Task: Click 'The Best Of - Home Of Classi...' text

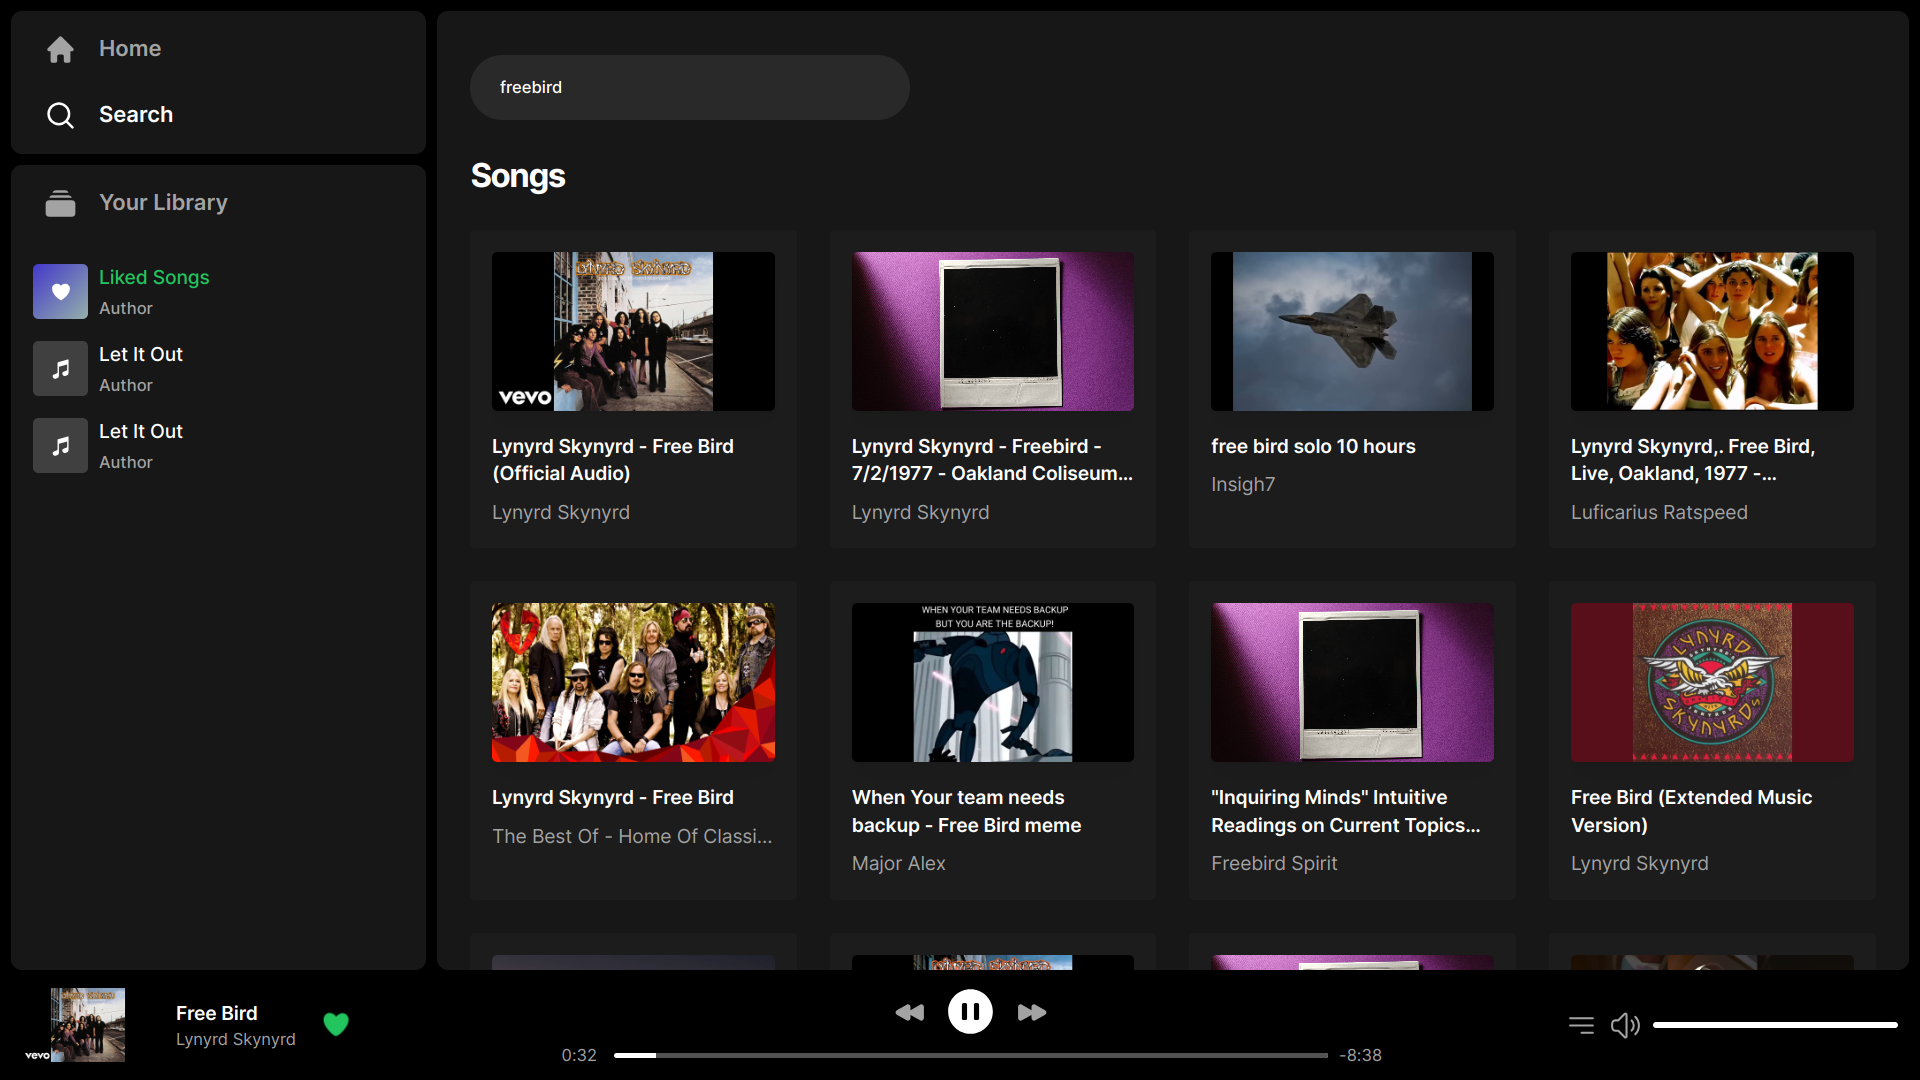Action: tap(632, 837)
